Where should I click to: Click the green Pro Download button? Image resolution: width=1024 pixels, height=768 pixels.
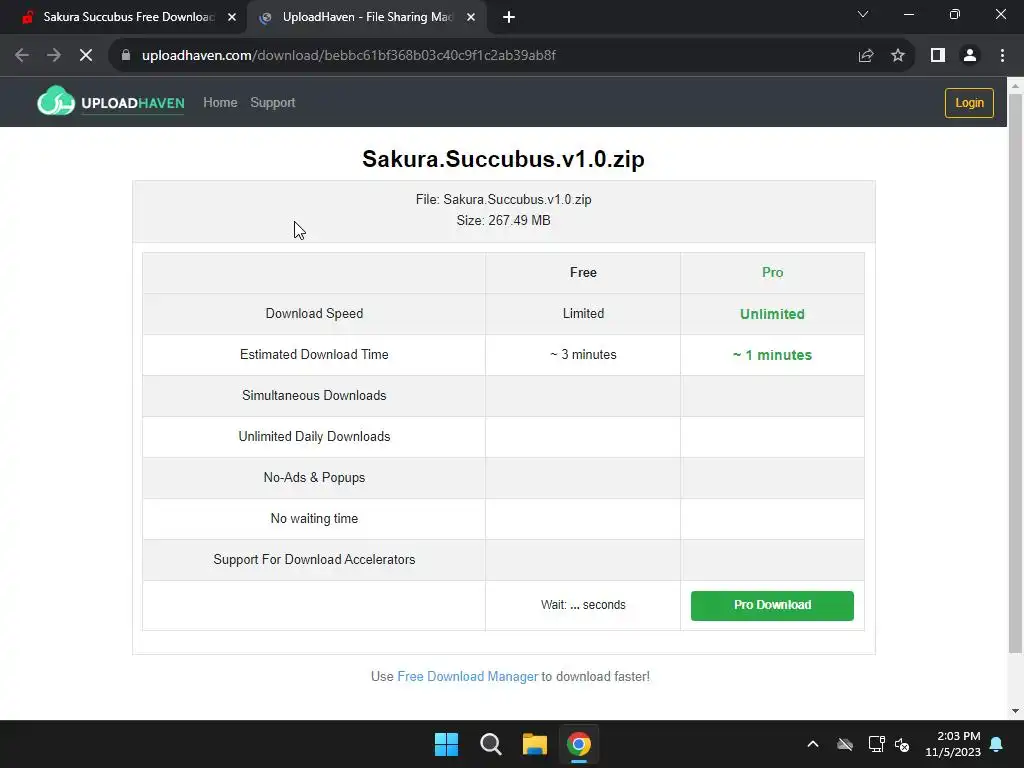(772, 605)
